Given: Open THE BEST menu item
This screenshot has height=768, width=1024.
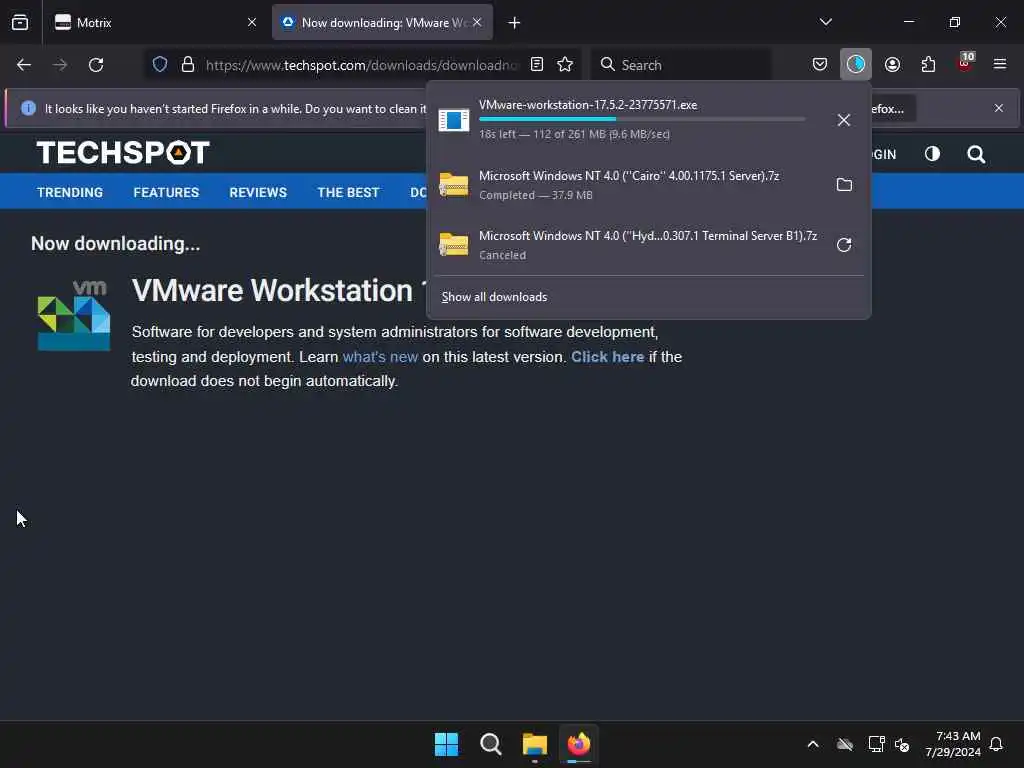Looking at the screenshot, I should 348,193.
